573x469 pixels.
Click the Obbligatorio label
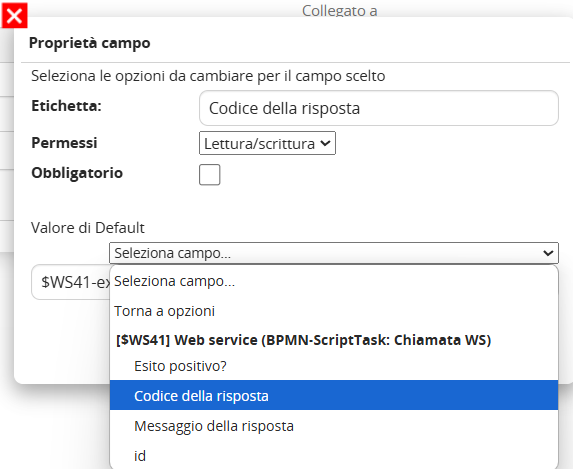tap(77, 173)
